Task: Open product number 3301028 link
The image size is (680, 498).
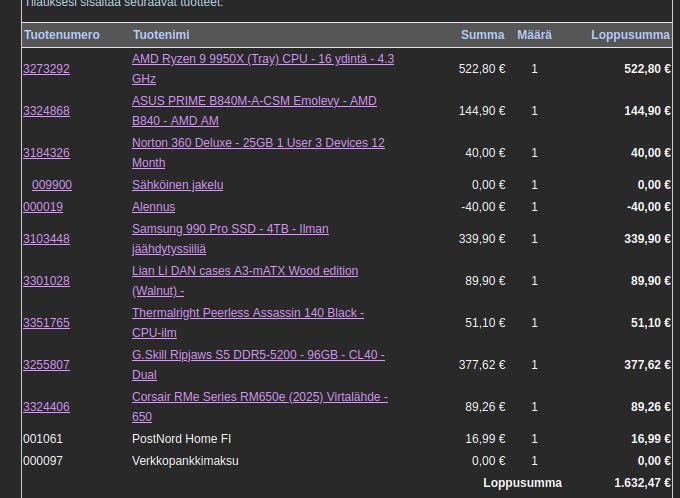Action: [x=46, y=281]
